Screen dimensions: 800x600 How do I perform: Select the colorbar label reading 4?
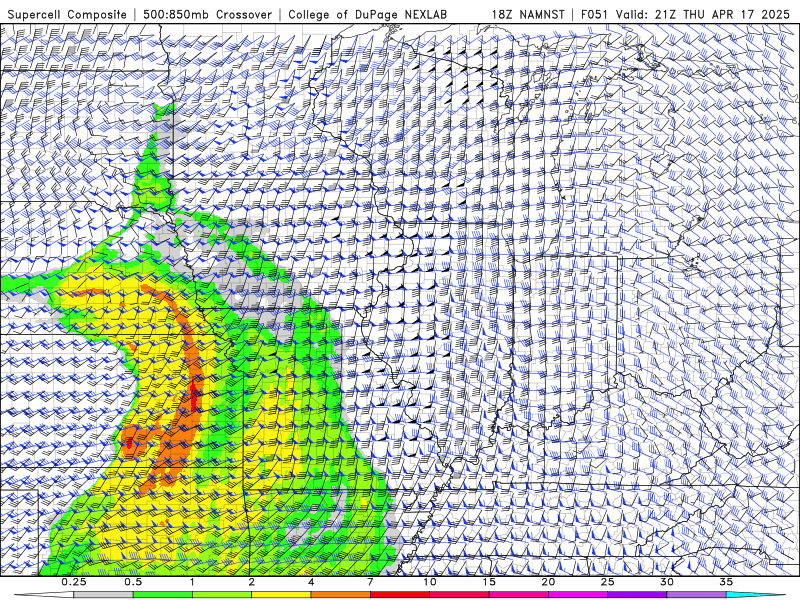pos(311,582)
